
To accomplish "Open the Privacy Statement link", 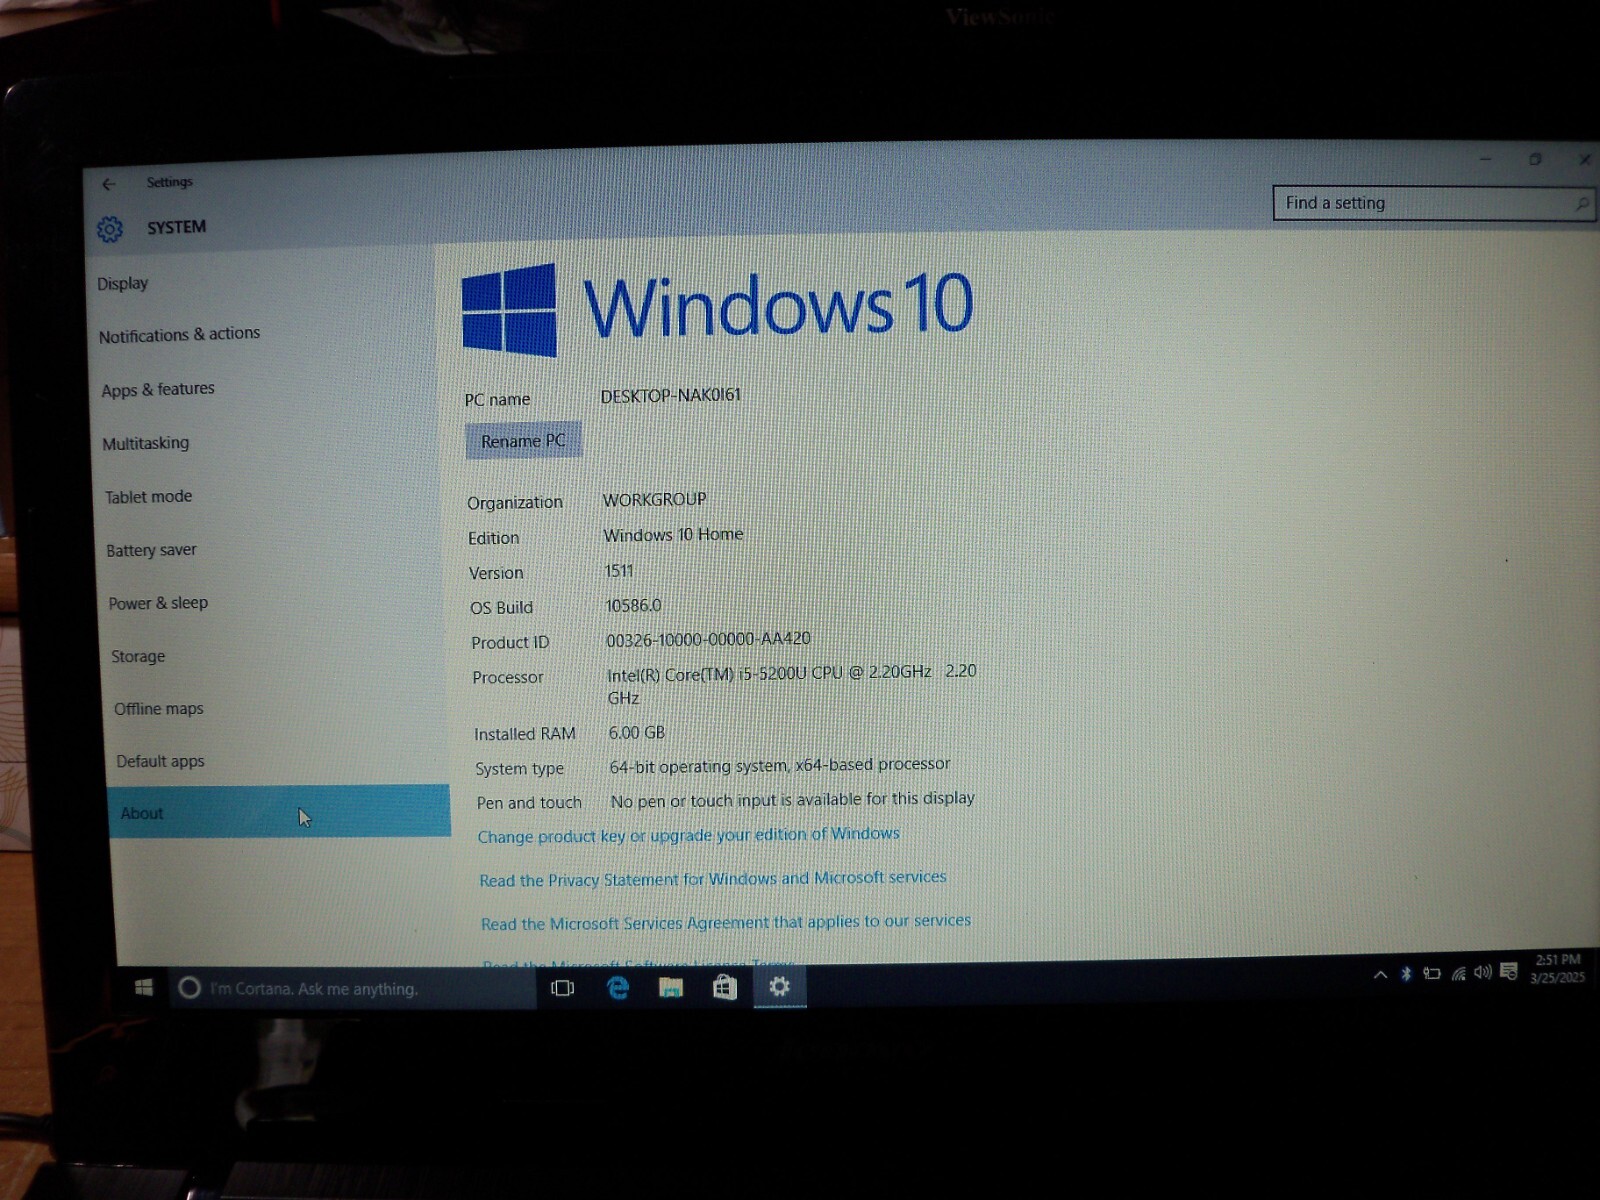I will [712, 879].
